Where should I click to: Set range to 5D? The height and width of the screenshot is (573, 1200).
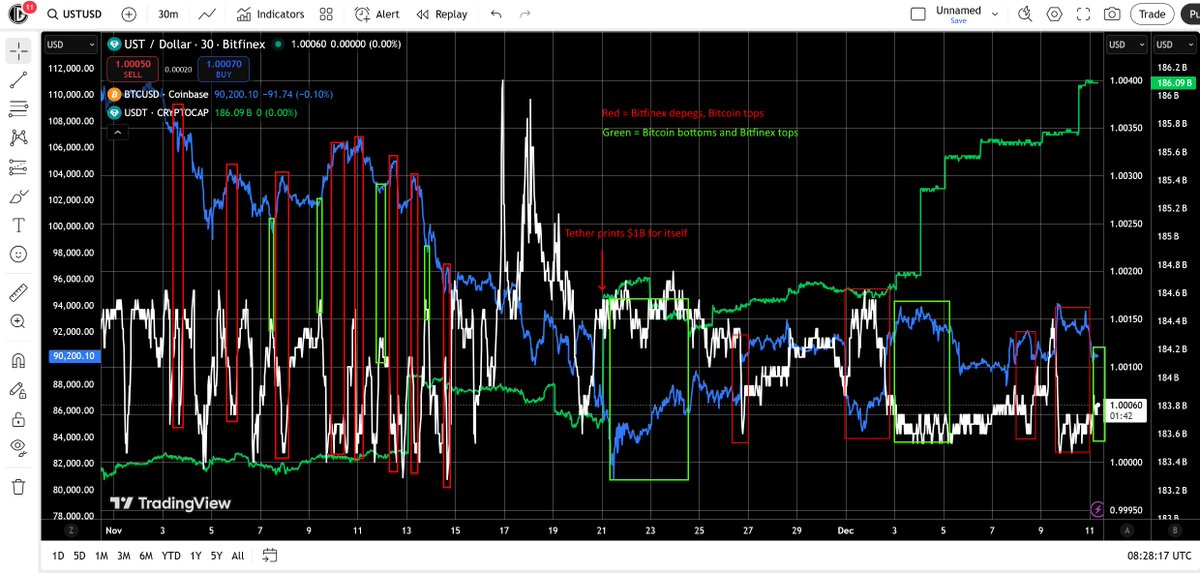[x=79, y=555]
